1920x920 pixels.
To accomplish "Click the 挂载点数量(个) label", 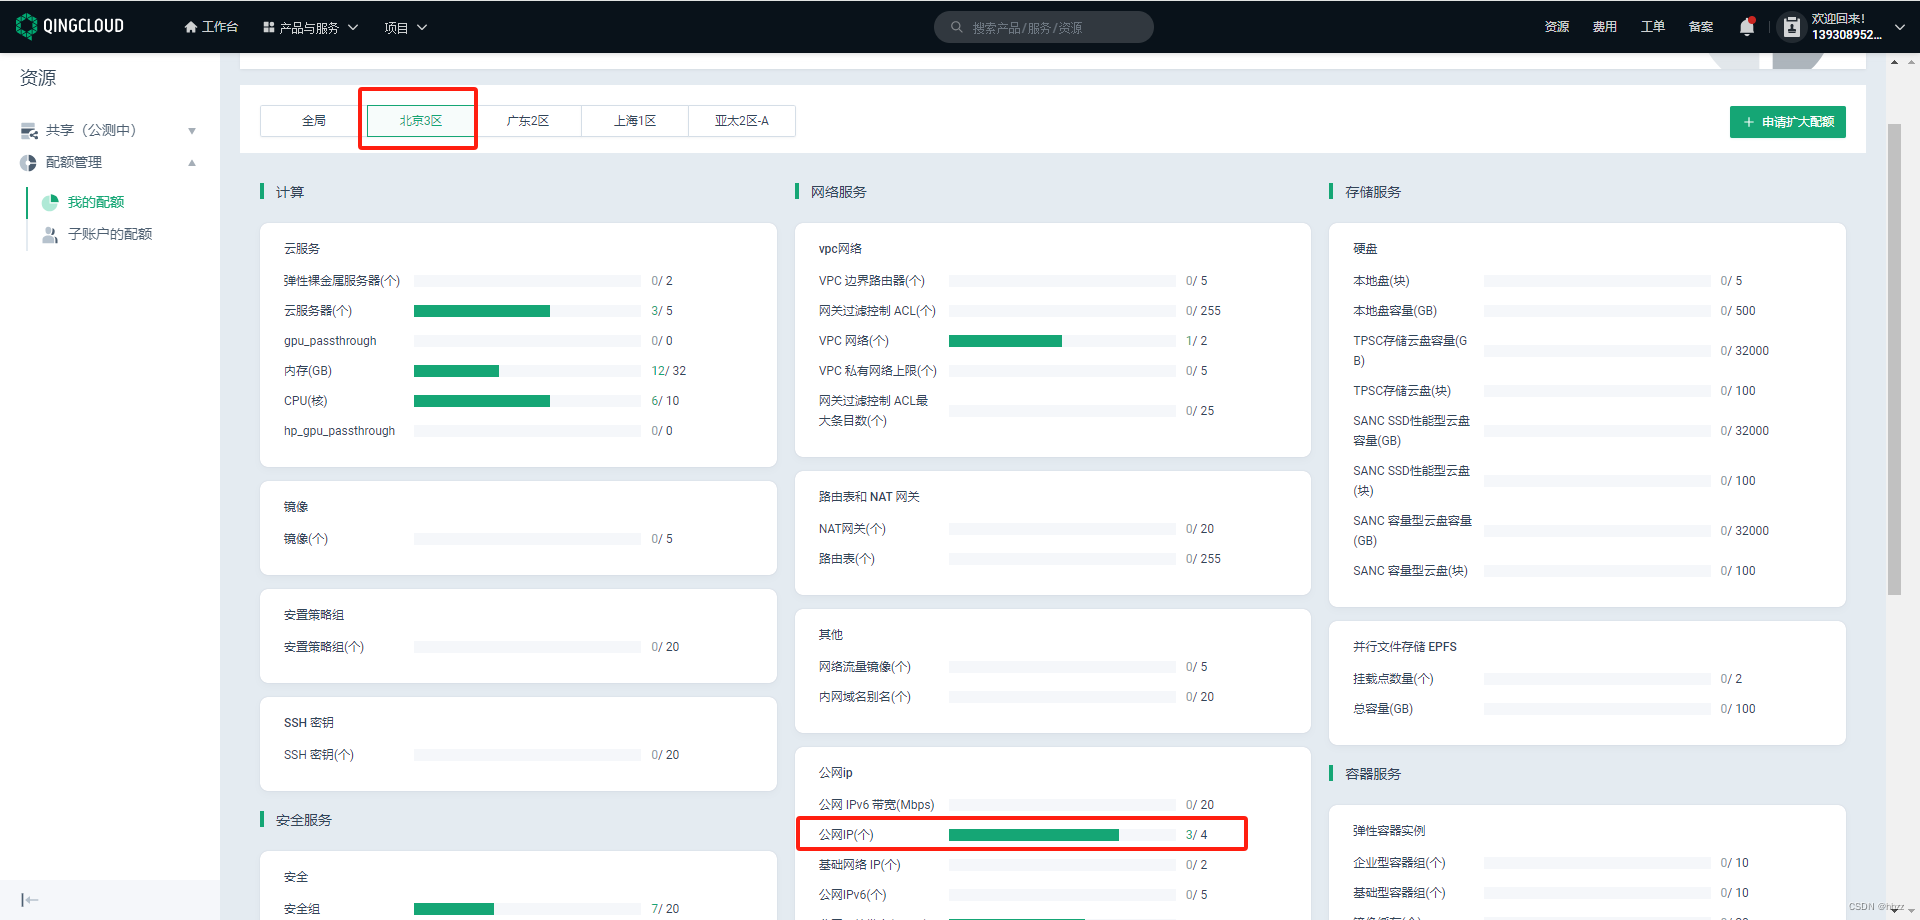I will click(x=1393, y=679).
